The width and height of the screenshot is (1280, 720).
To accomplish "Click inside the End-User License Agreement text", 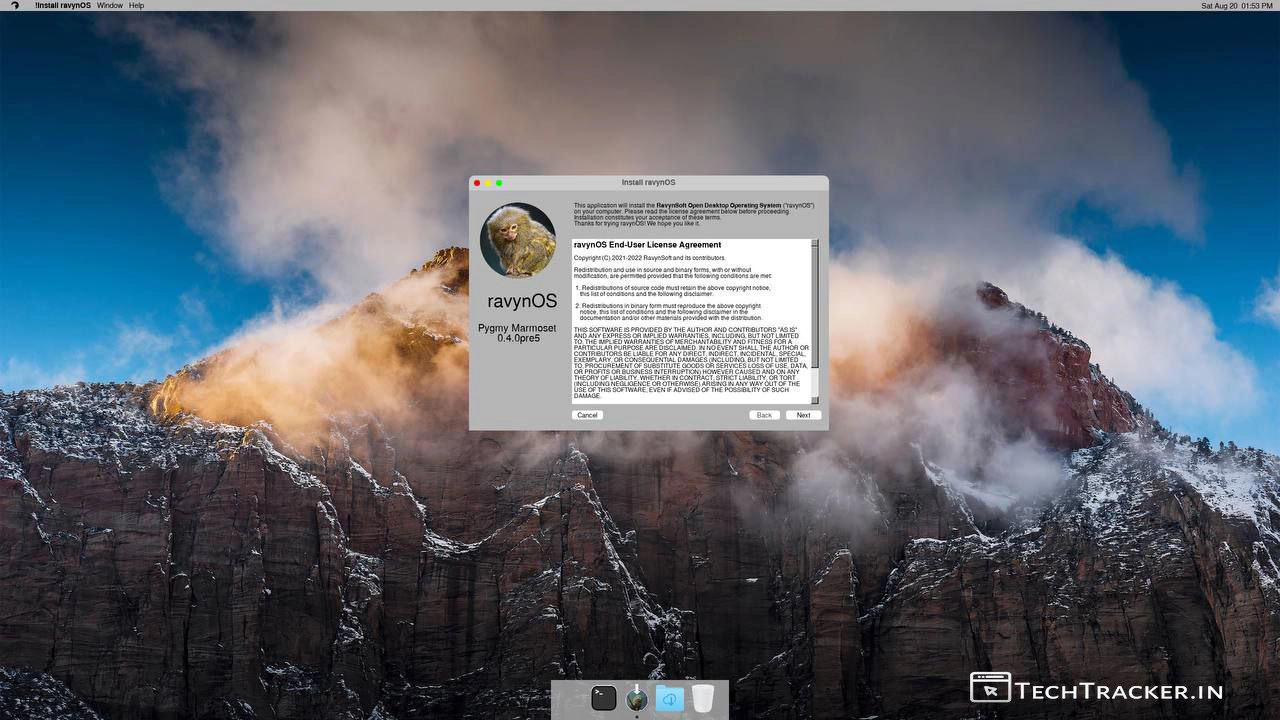I will [x=690, y=320].
